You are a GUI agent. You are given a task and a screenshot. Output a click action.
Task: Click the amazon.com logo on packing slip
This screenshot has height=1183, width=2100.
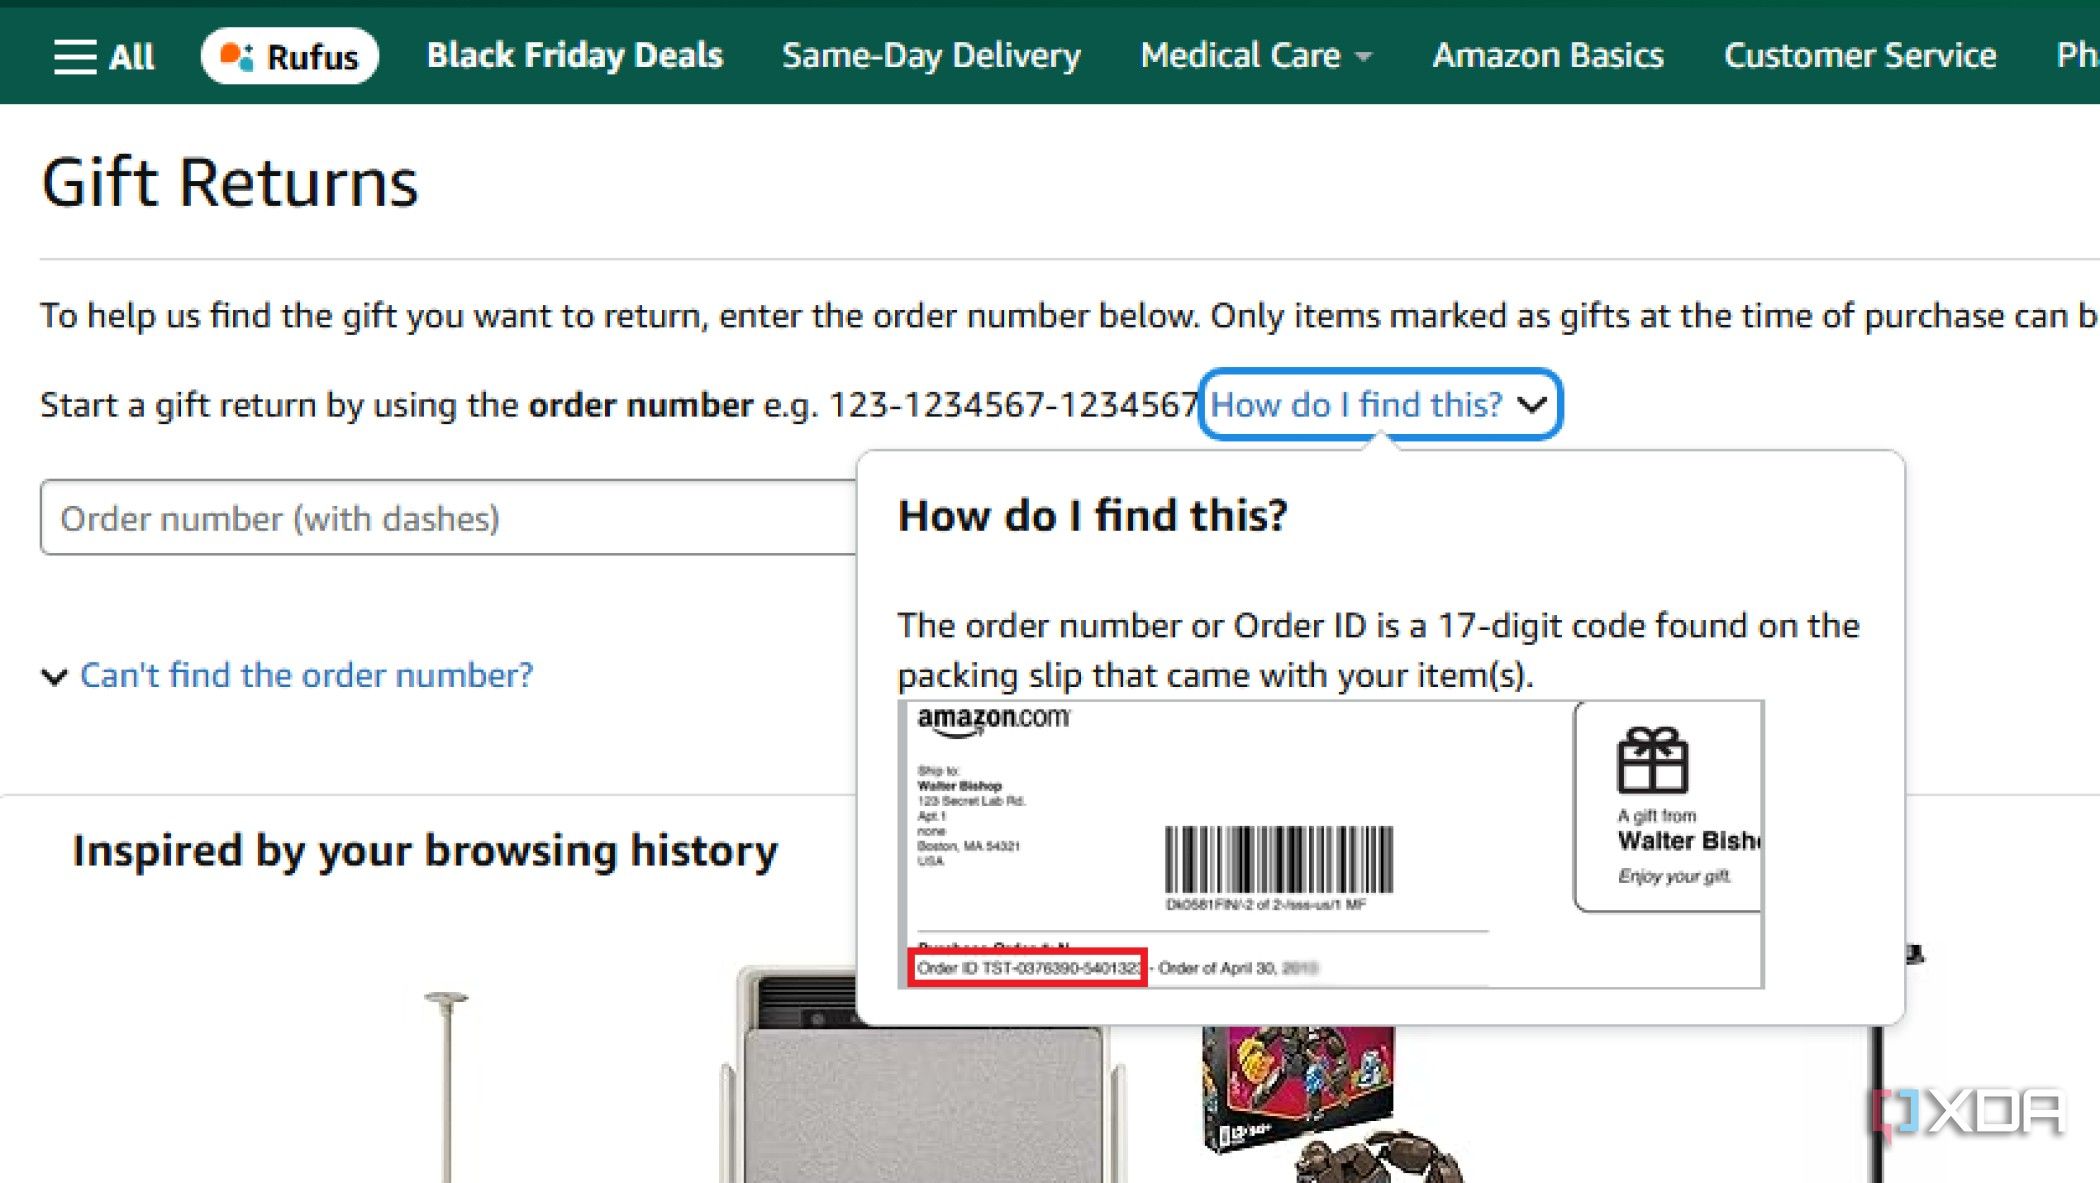point(993,719)
